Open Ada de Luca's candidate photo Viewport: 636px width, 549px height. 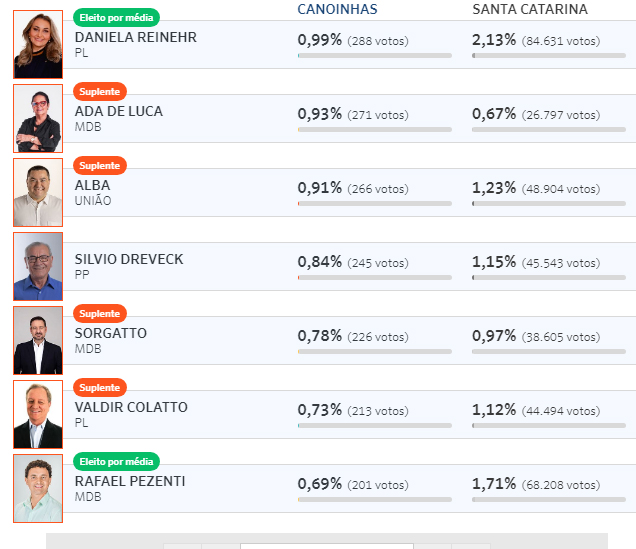38,118
